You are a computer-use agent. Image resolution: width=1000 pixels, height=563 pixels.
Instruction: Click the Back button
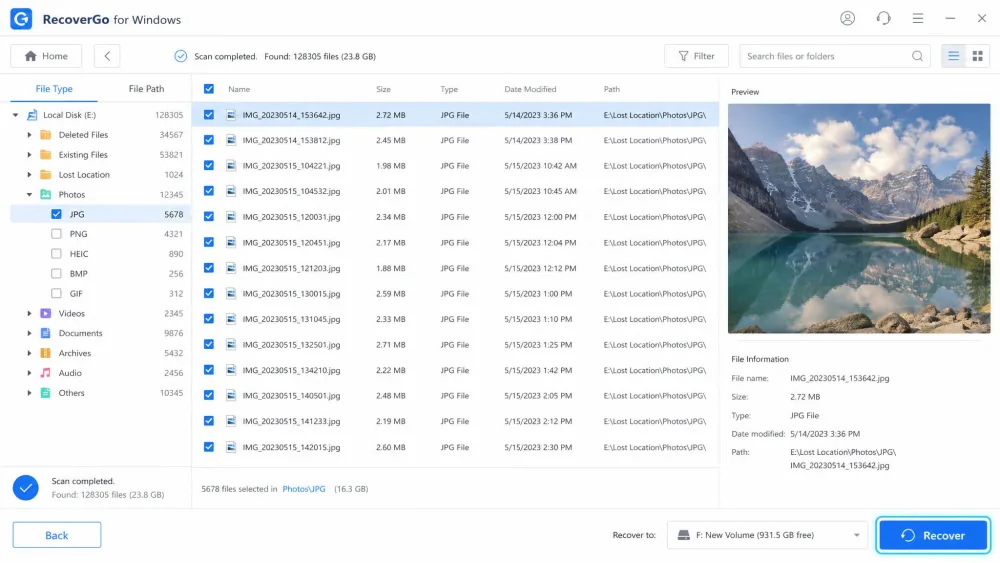point(57,535)
